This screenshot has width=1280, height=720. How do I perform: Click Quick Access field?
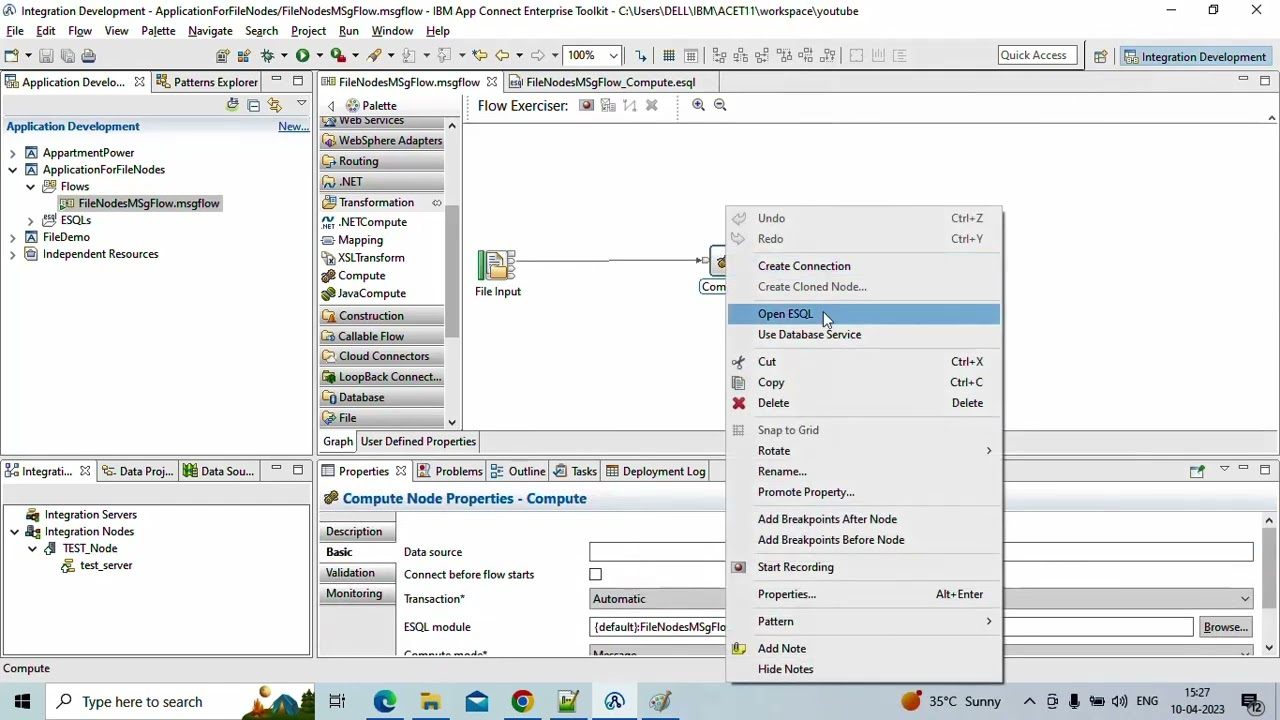point(1037,55)
